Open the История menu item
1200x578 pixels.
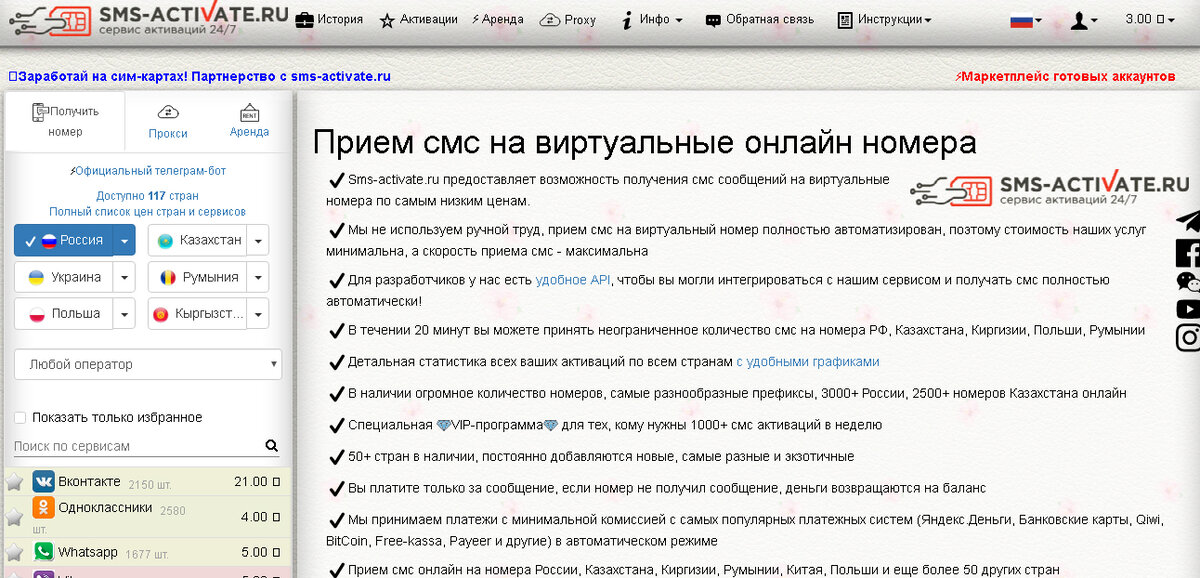click(329, 19)
